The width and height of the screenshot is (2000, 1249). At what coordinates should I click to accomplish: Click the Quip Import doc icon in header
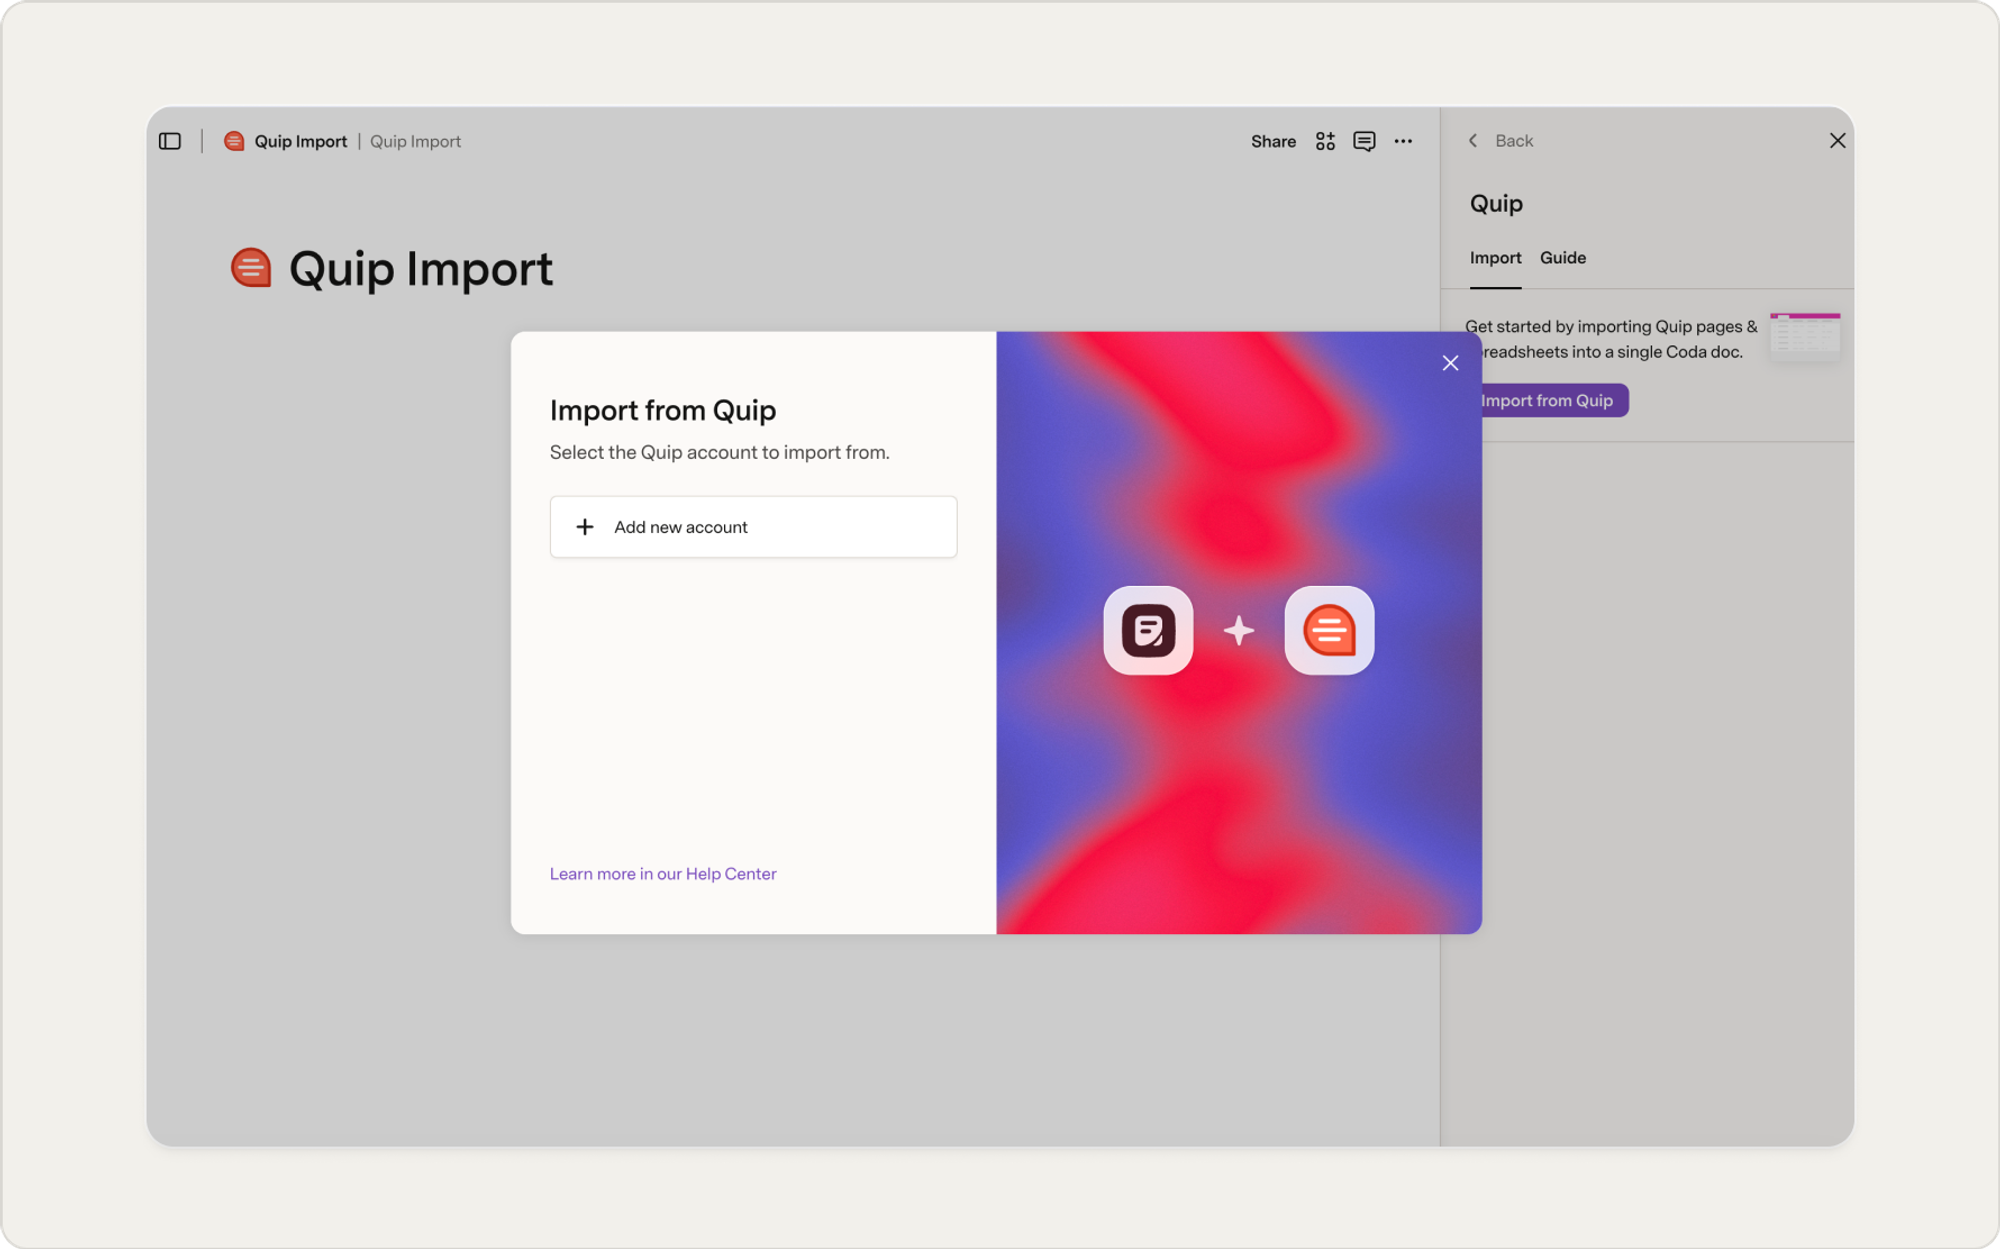pyautogui.click(x=234, y=141)
